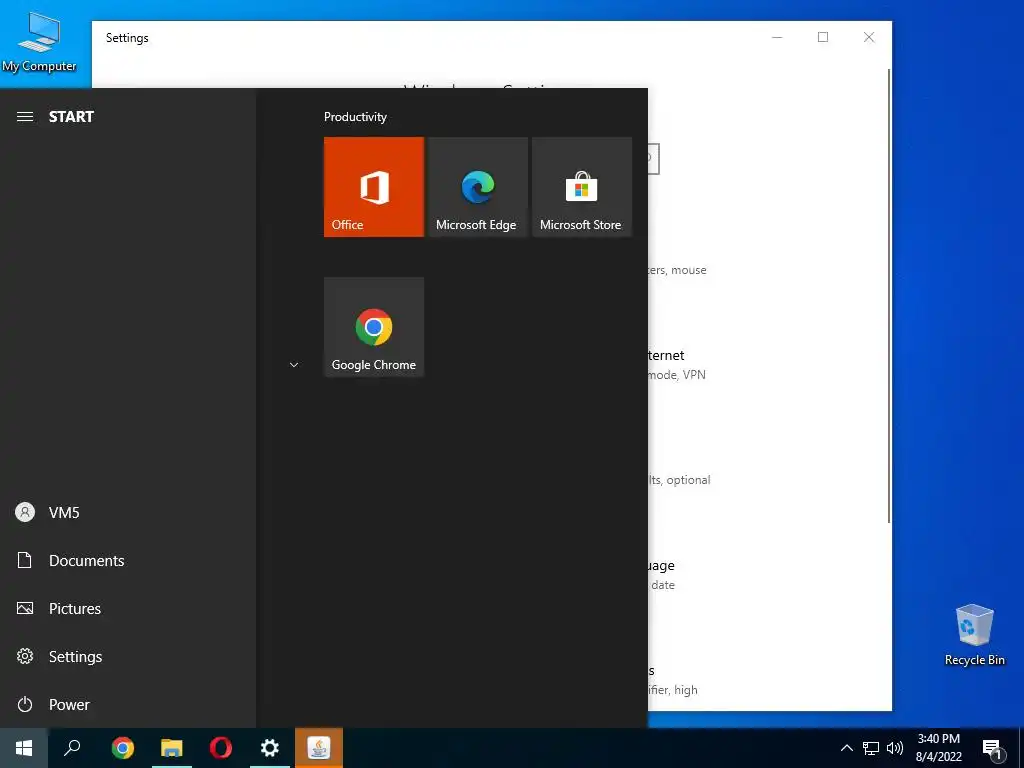The image size is (1024, 768).
Task: Open the Office tile
Action: tap(374, 187)
